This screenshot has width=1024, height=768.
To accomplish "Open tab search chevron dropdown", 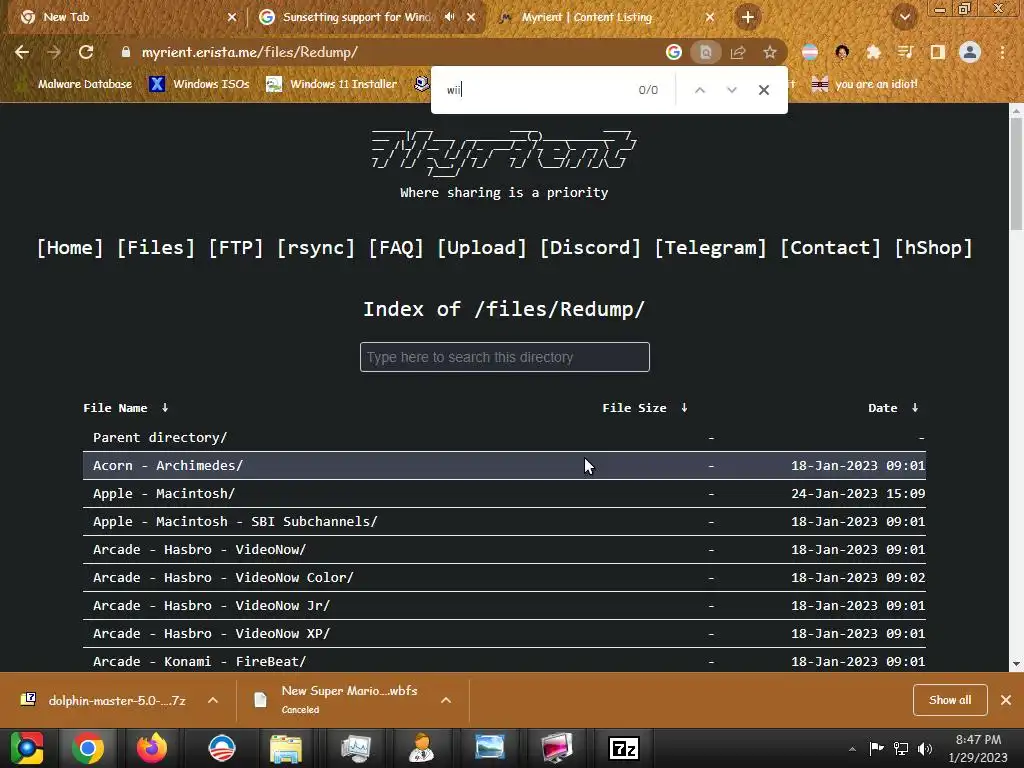I will click(904, 17).
